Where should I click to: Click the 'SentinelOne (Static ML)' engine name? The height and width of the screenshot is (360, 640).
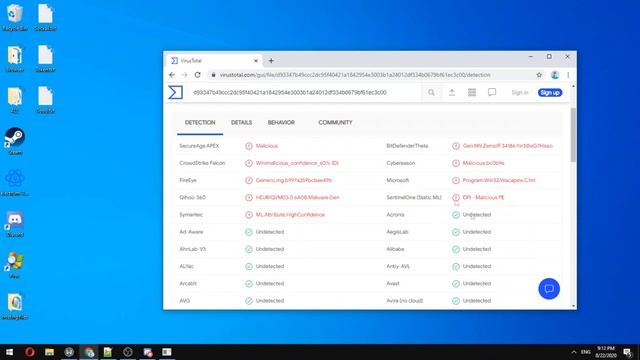point(414,198)
